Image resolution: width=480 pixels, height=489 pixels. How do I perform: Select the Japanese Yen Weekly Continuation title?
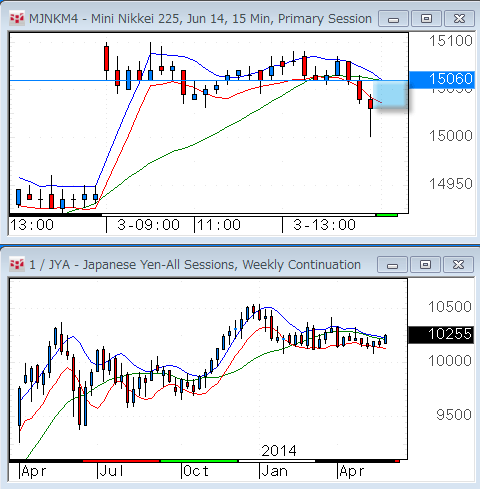click(195, 265)
